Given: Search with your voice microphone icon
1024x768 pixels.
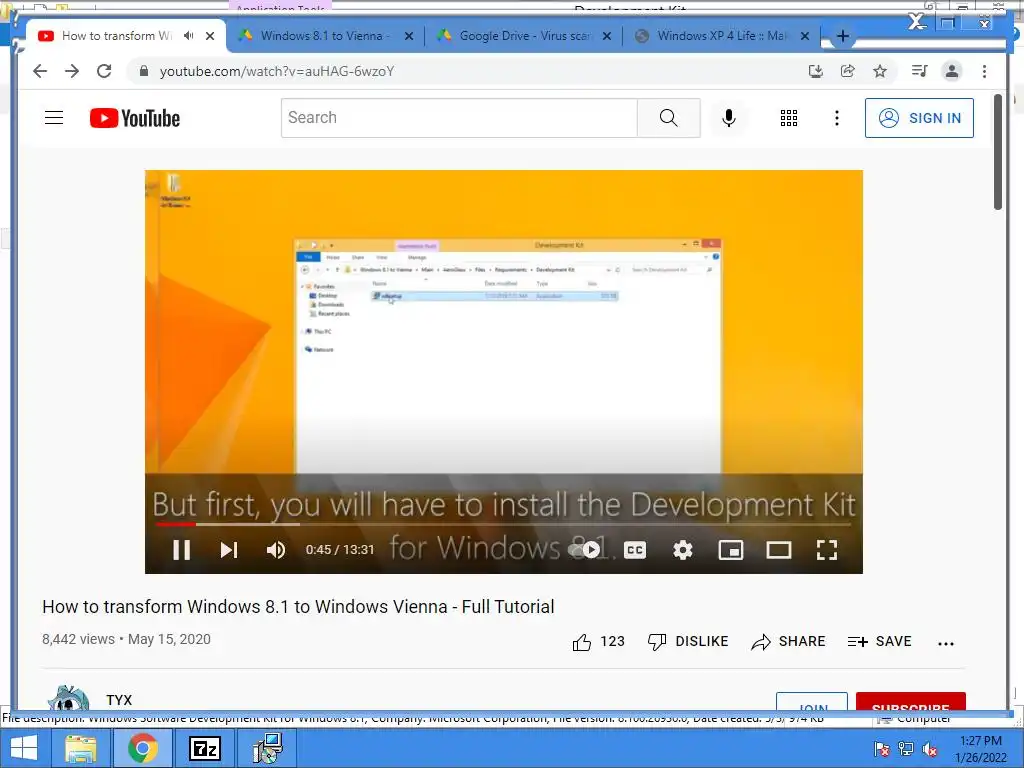Looking at the screenshot, I should (x=729, y=118).
